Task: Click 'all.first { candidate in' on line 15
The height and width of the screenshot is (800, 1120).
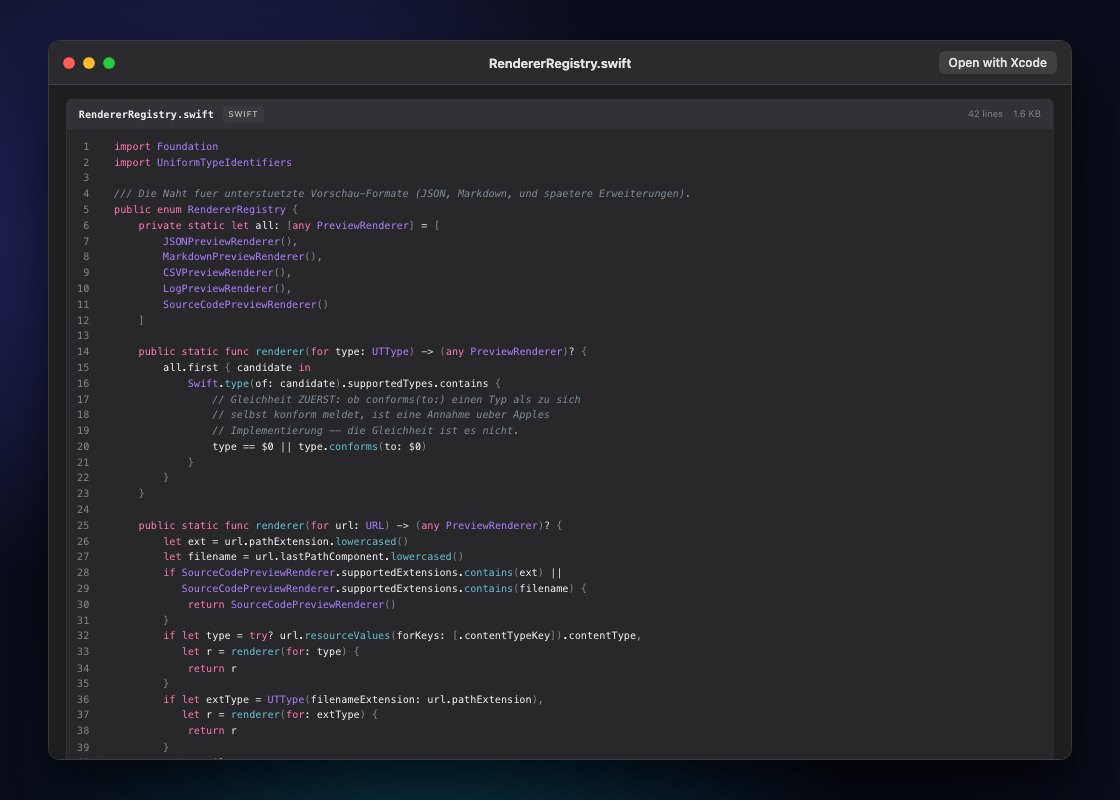Action: [236, 367]
